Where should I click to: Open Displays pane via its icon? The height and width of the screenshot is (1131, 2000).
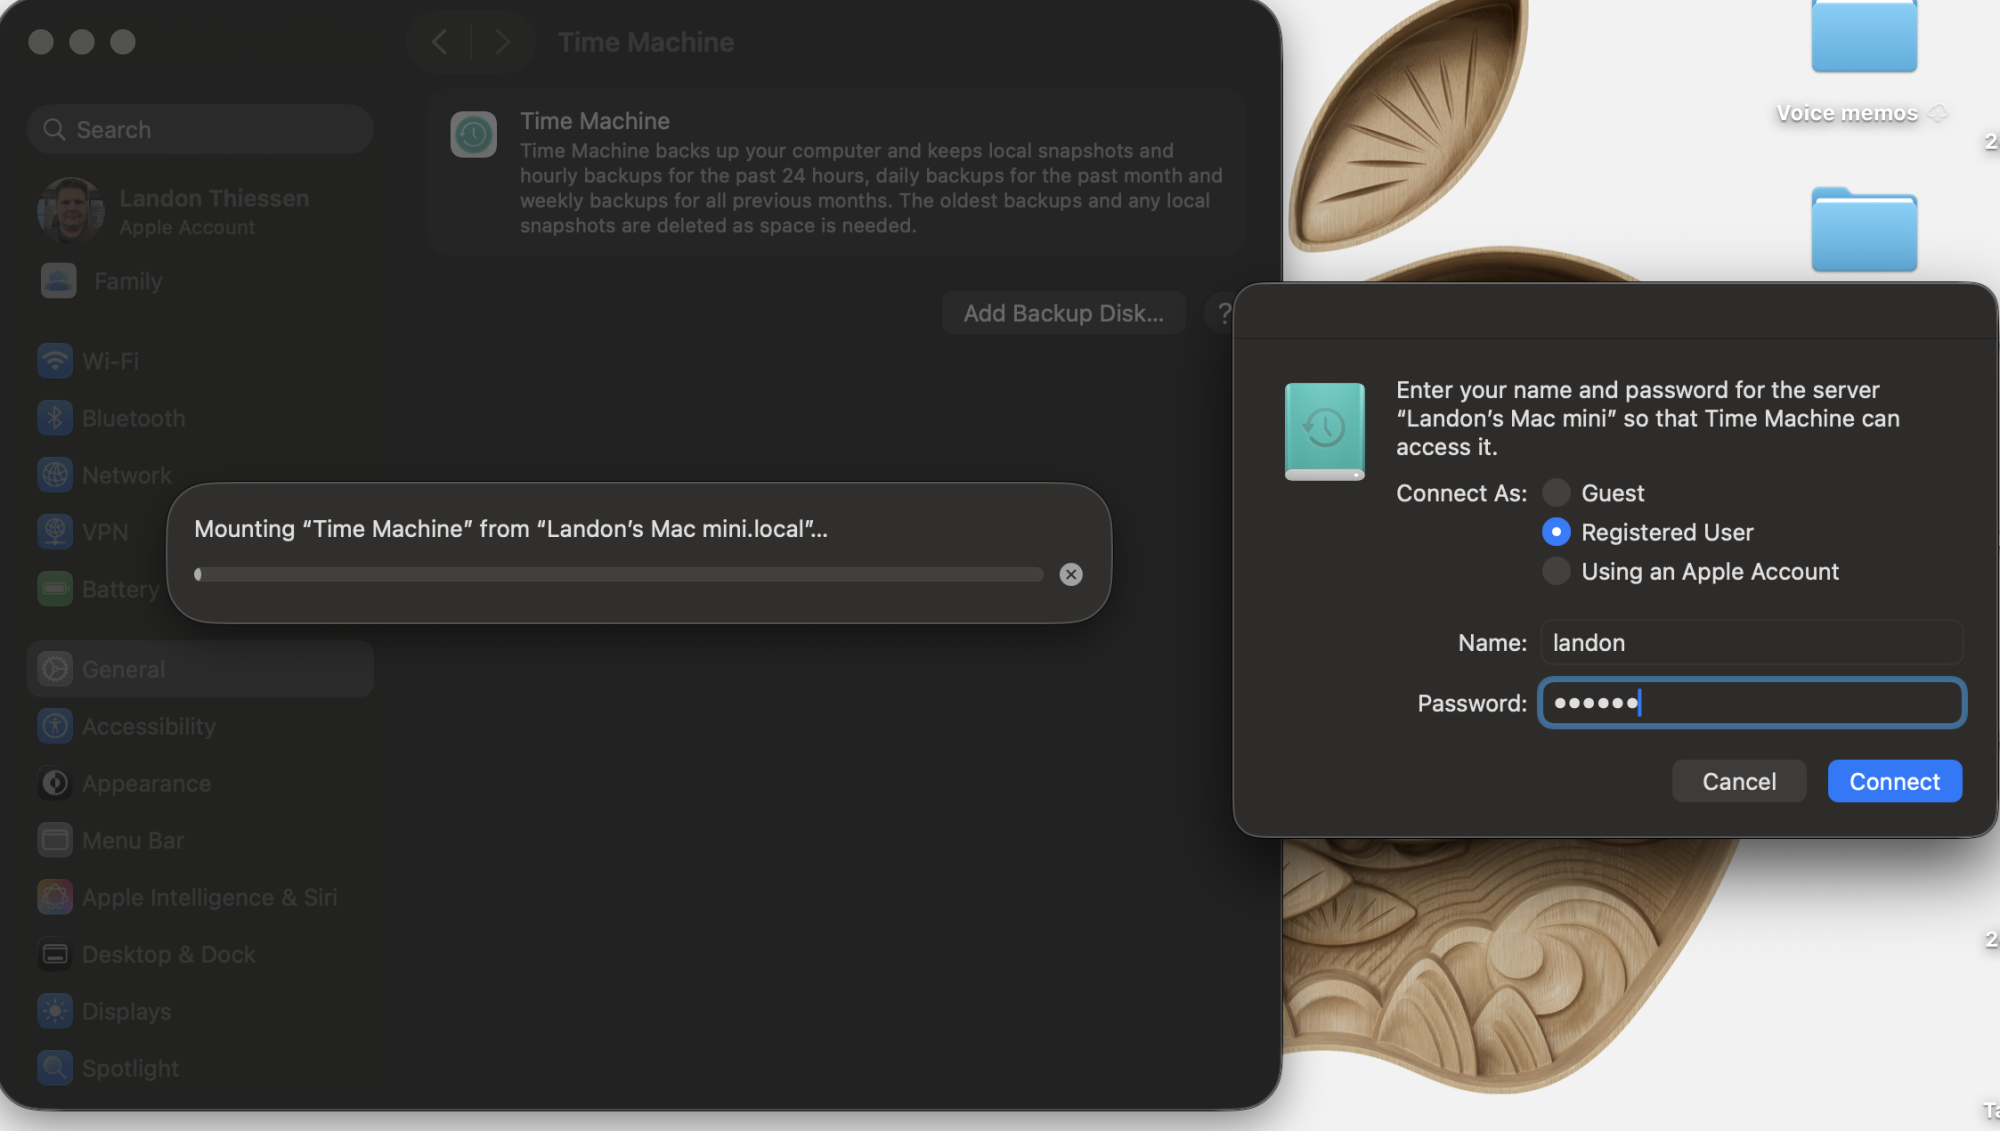(x=55, y=1011)
